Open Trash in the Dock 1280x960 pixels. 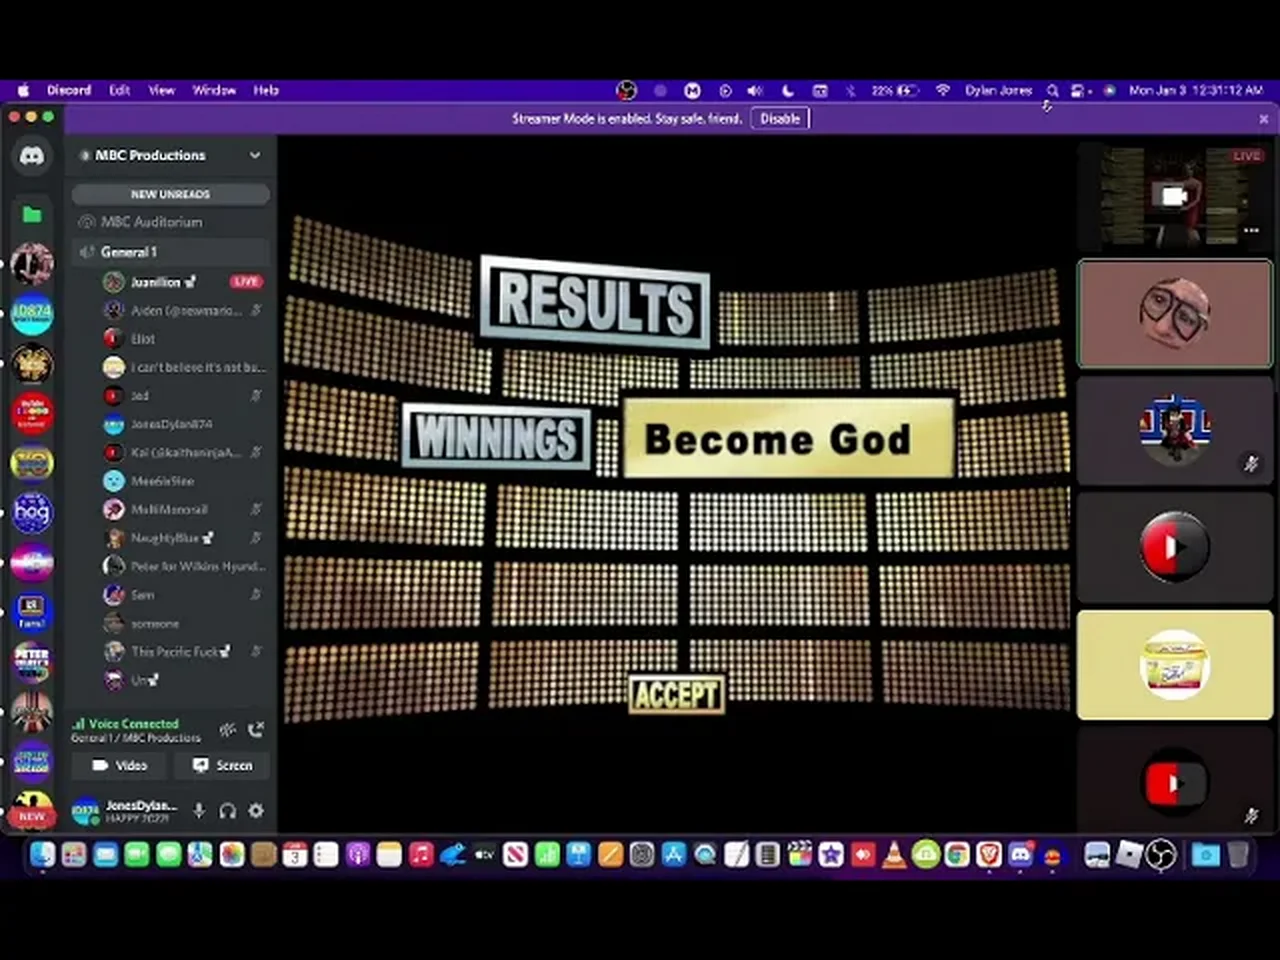pos(1238,855)
